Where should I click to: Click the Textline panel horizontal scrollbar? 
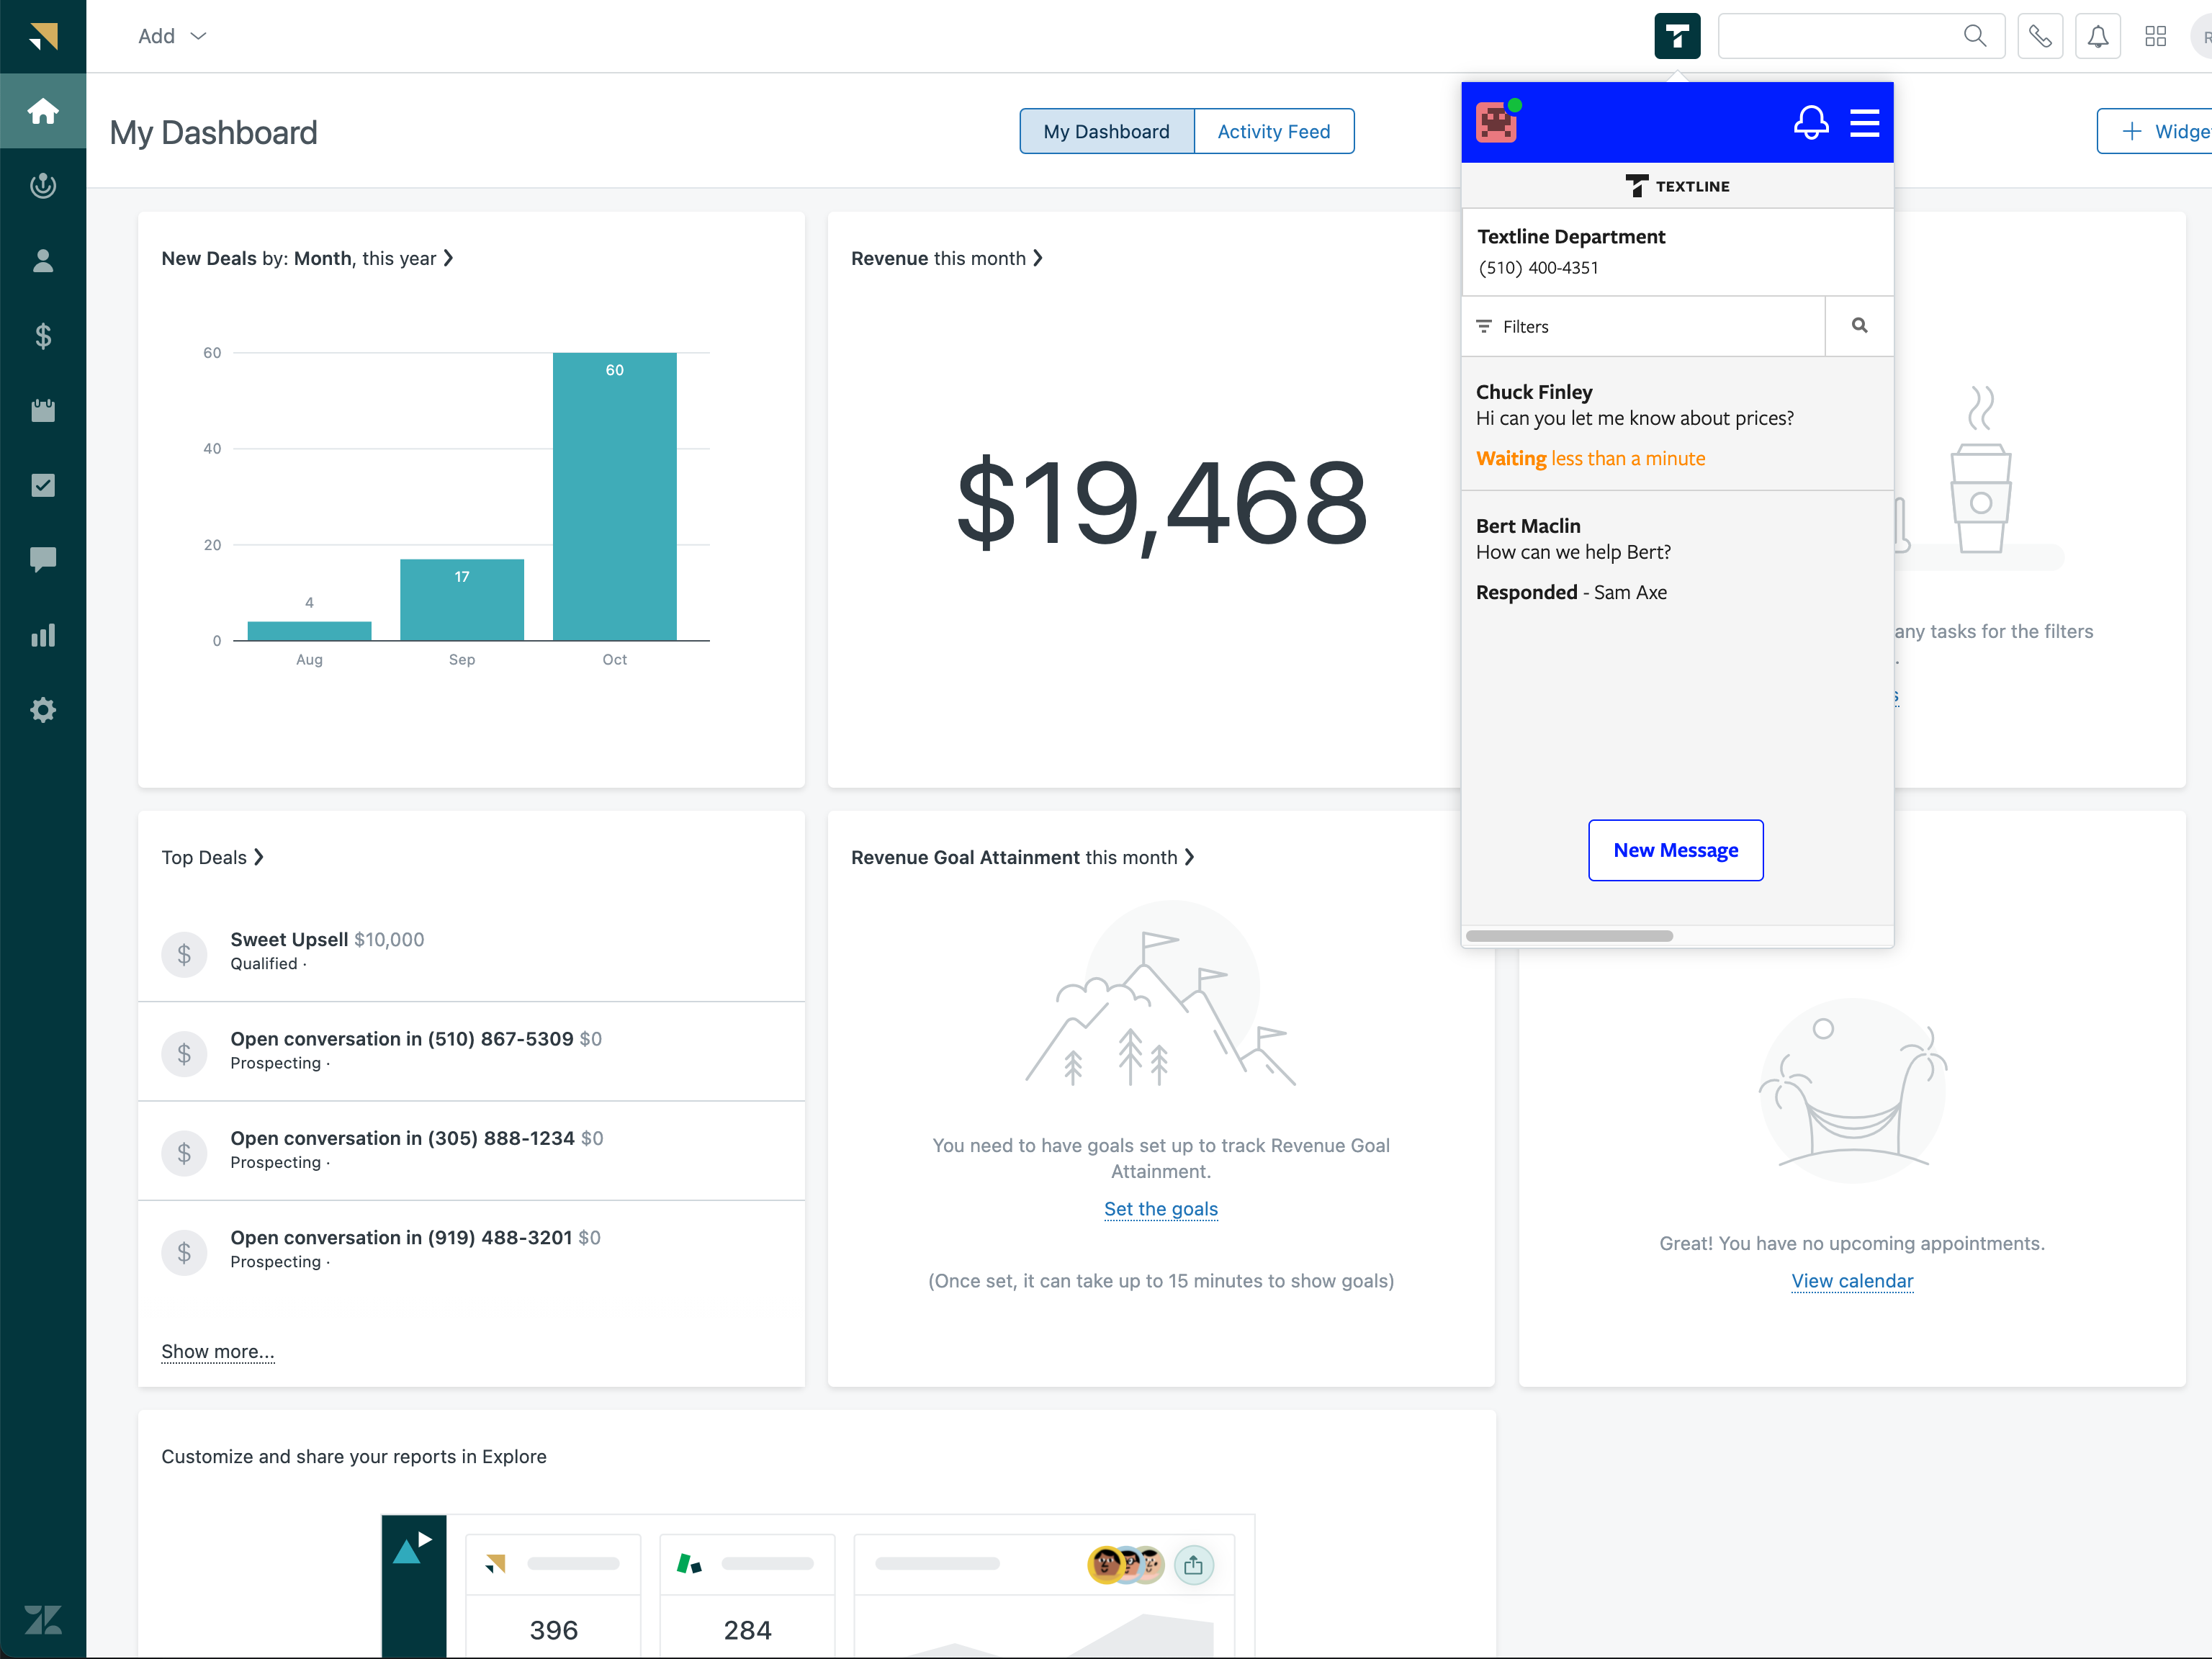[1568, 936]
